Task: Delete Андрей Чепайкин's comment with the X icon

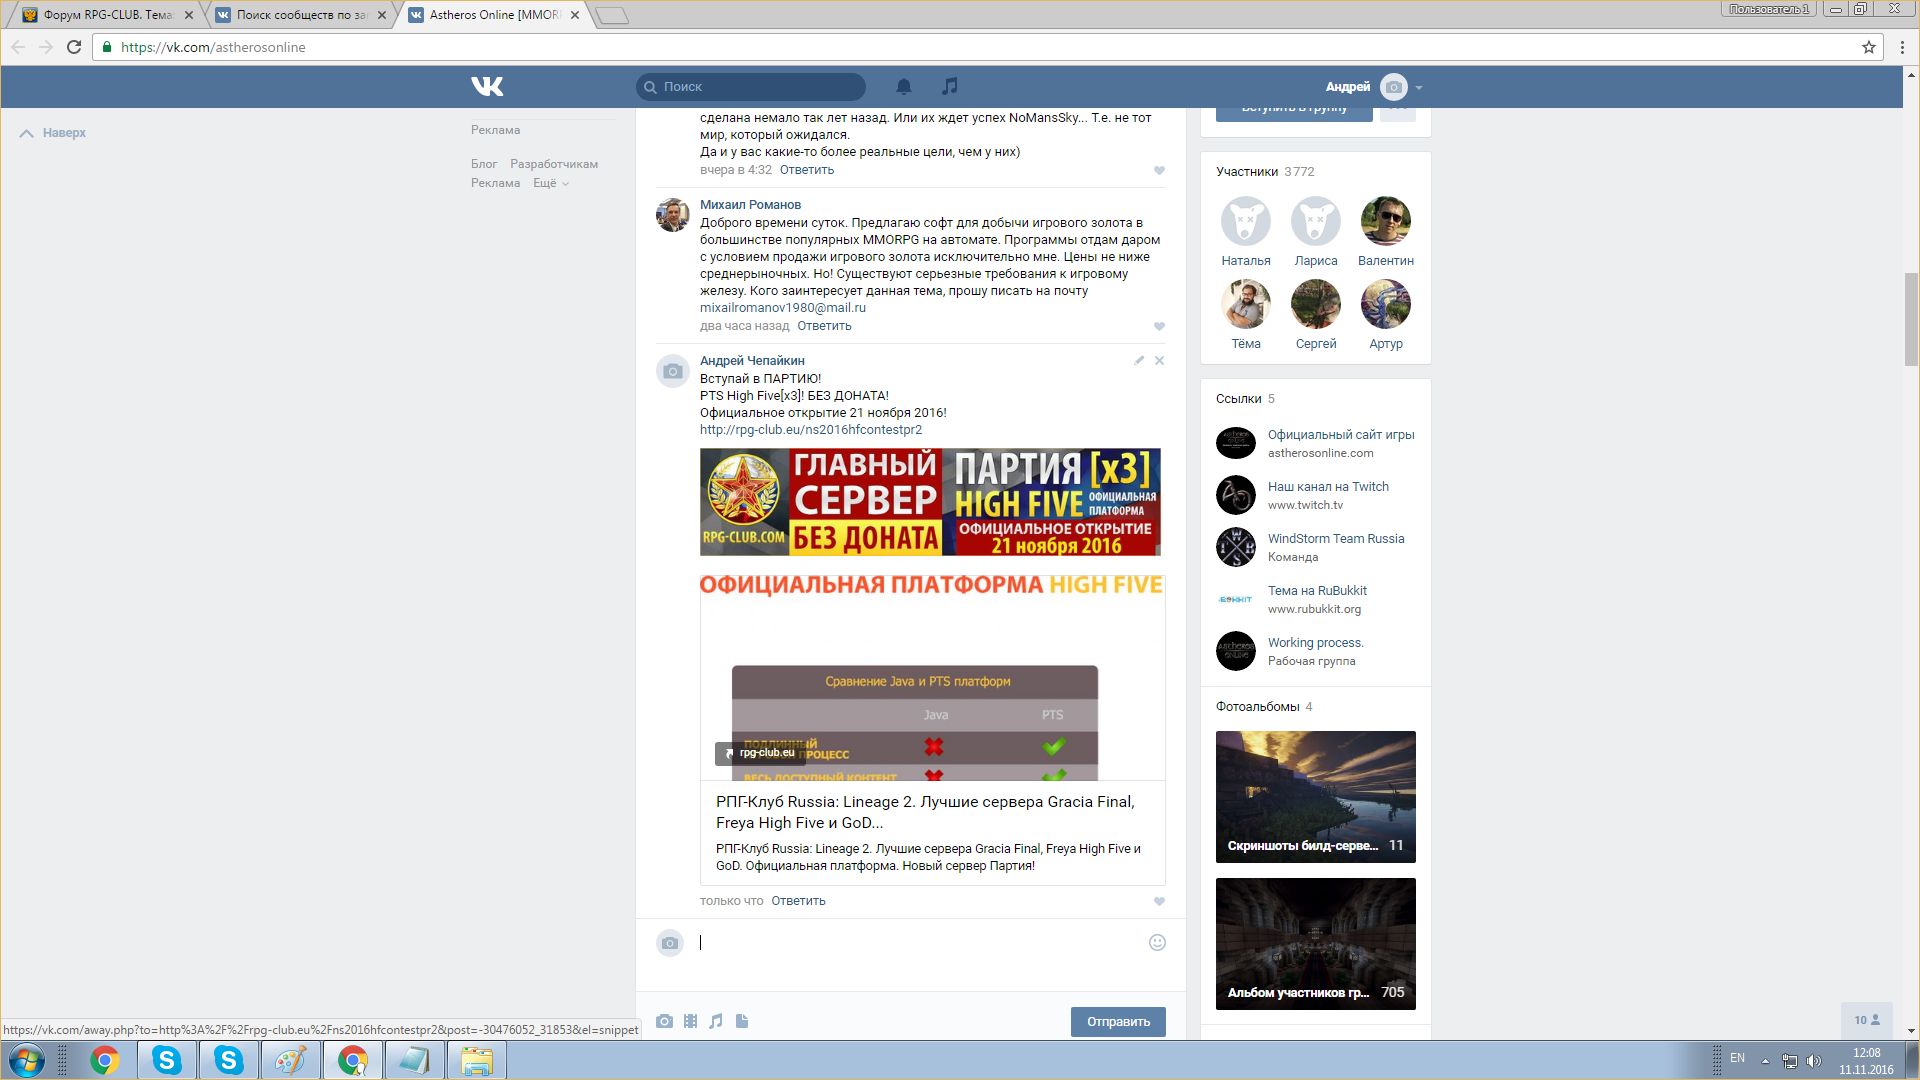Action: pos(1159,360)
